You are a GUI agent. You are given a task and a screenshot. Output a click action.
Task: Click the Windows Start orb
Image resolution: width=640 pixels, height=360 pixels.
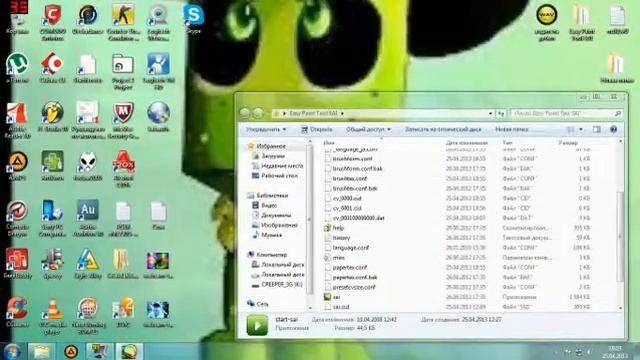point(12,351)
